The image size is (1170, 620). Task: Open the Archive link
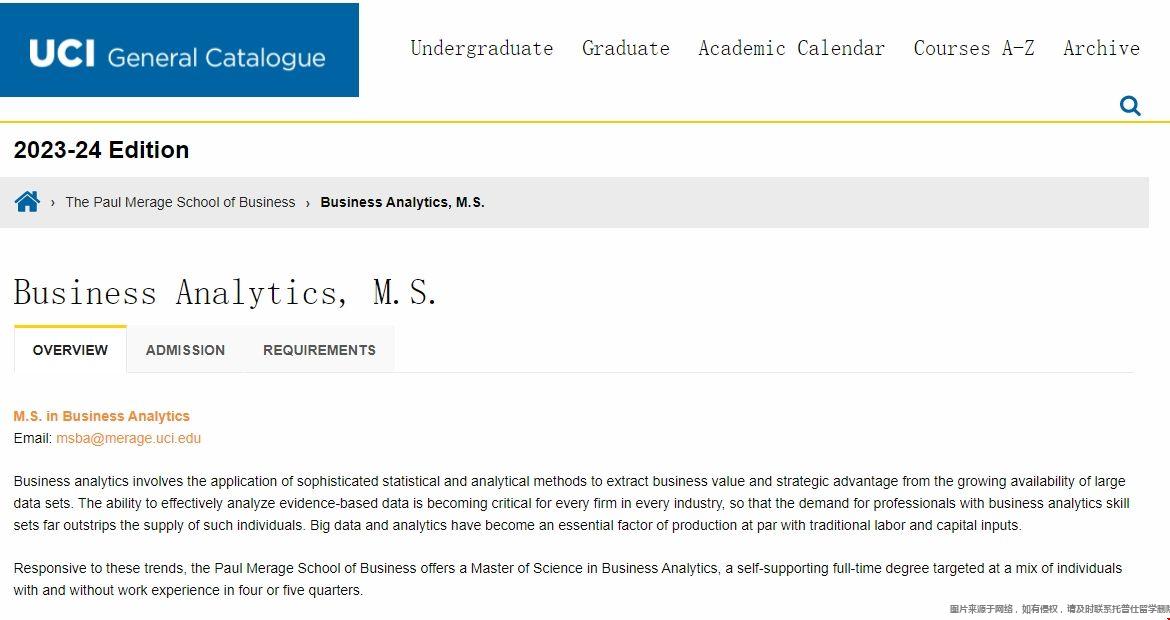[x=1101, y=48]
